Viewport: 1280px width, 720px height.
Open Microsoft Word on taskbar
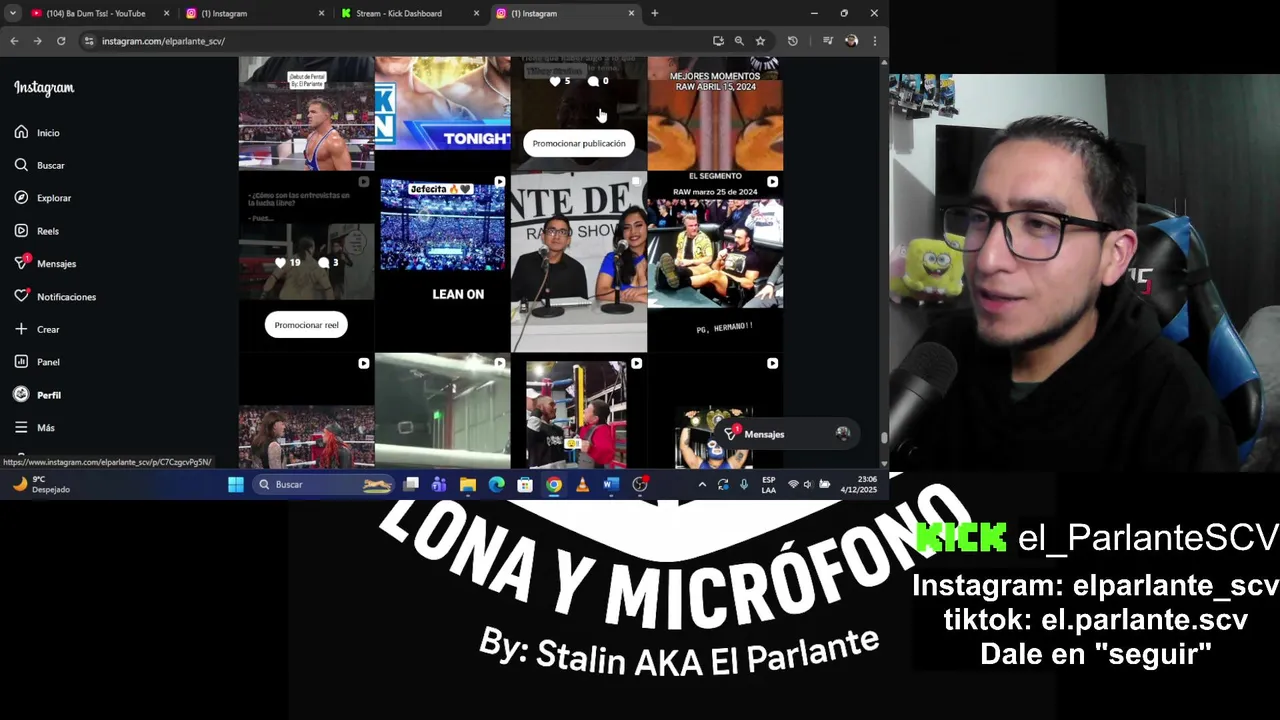pyautogui.click(x=611, y=484)
